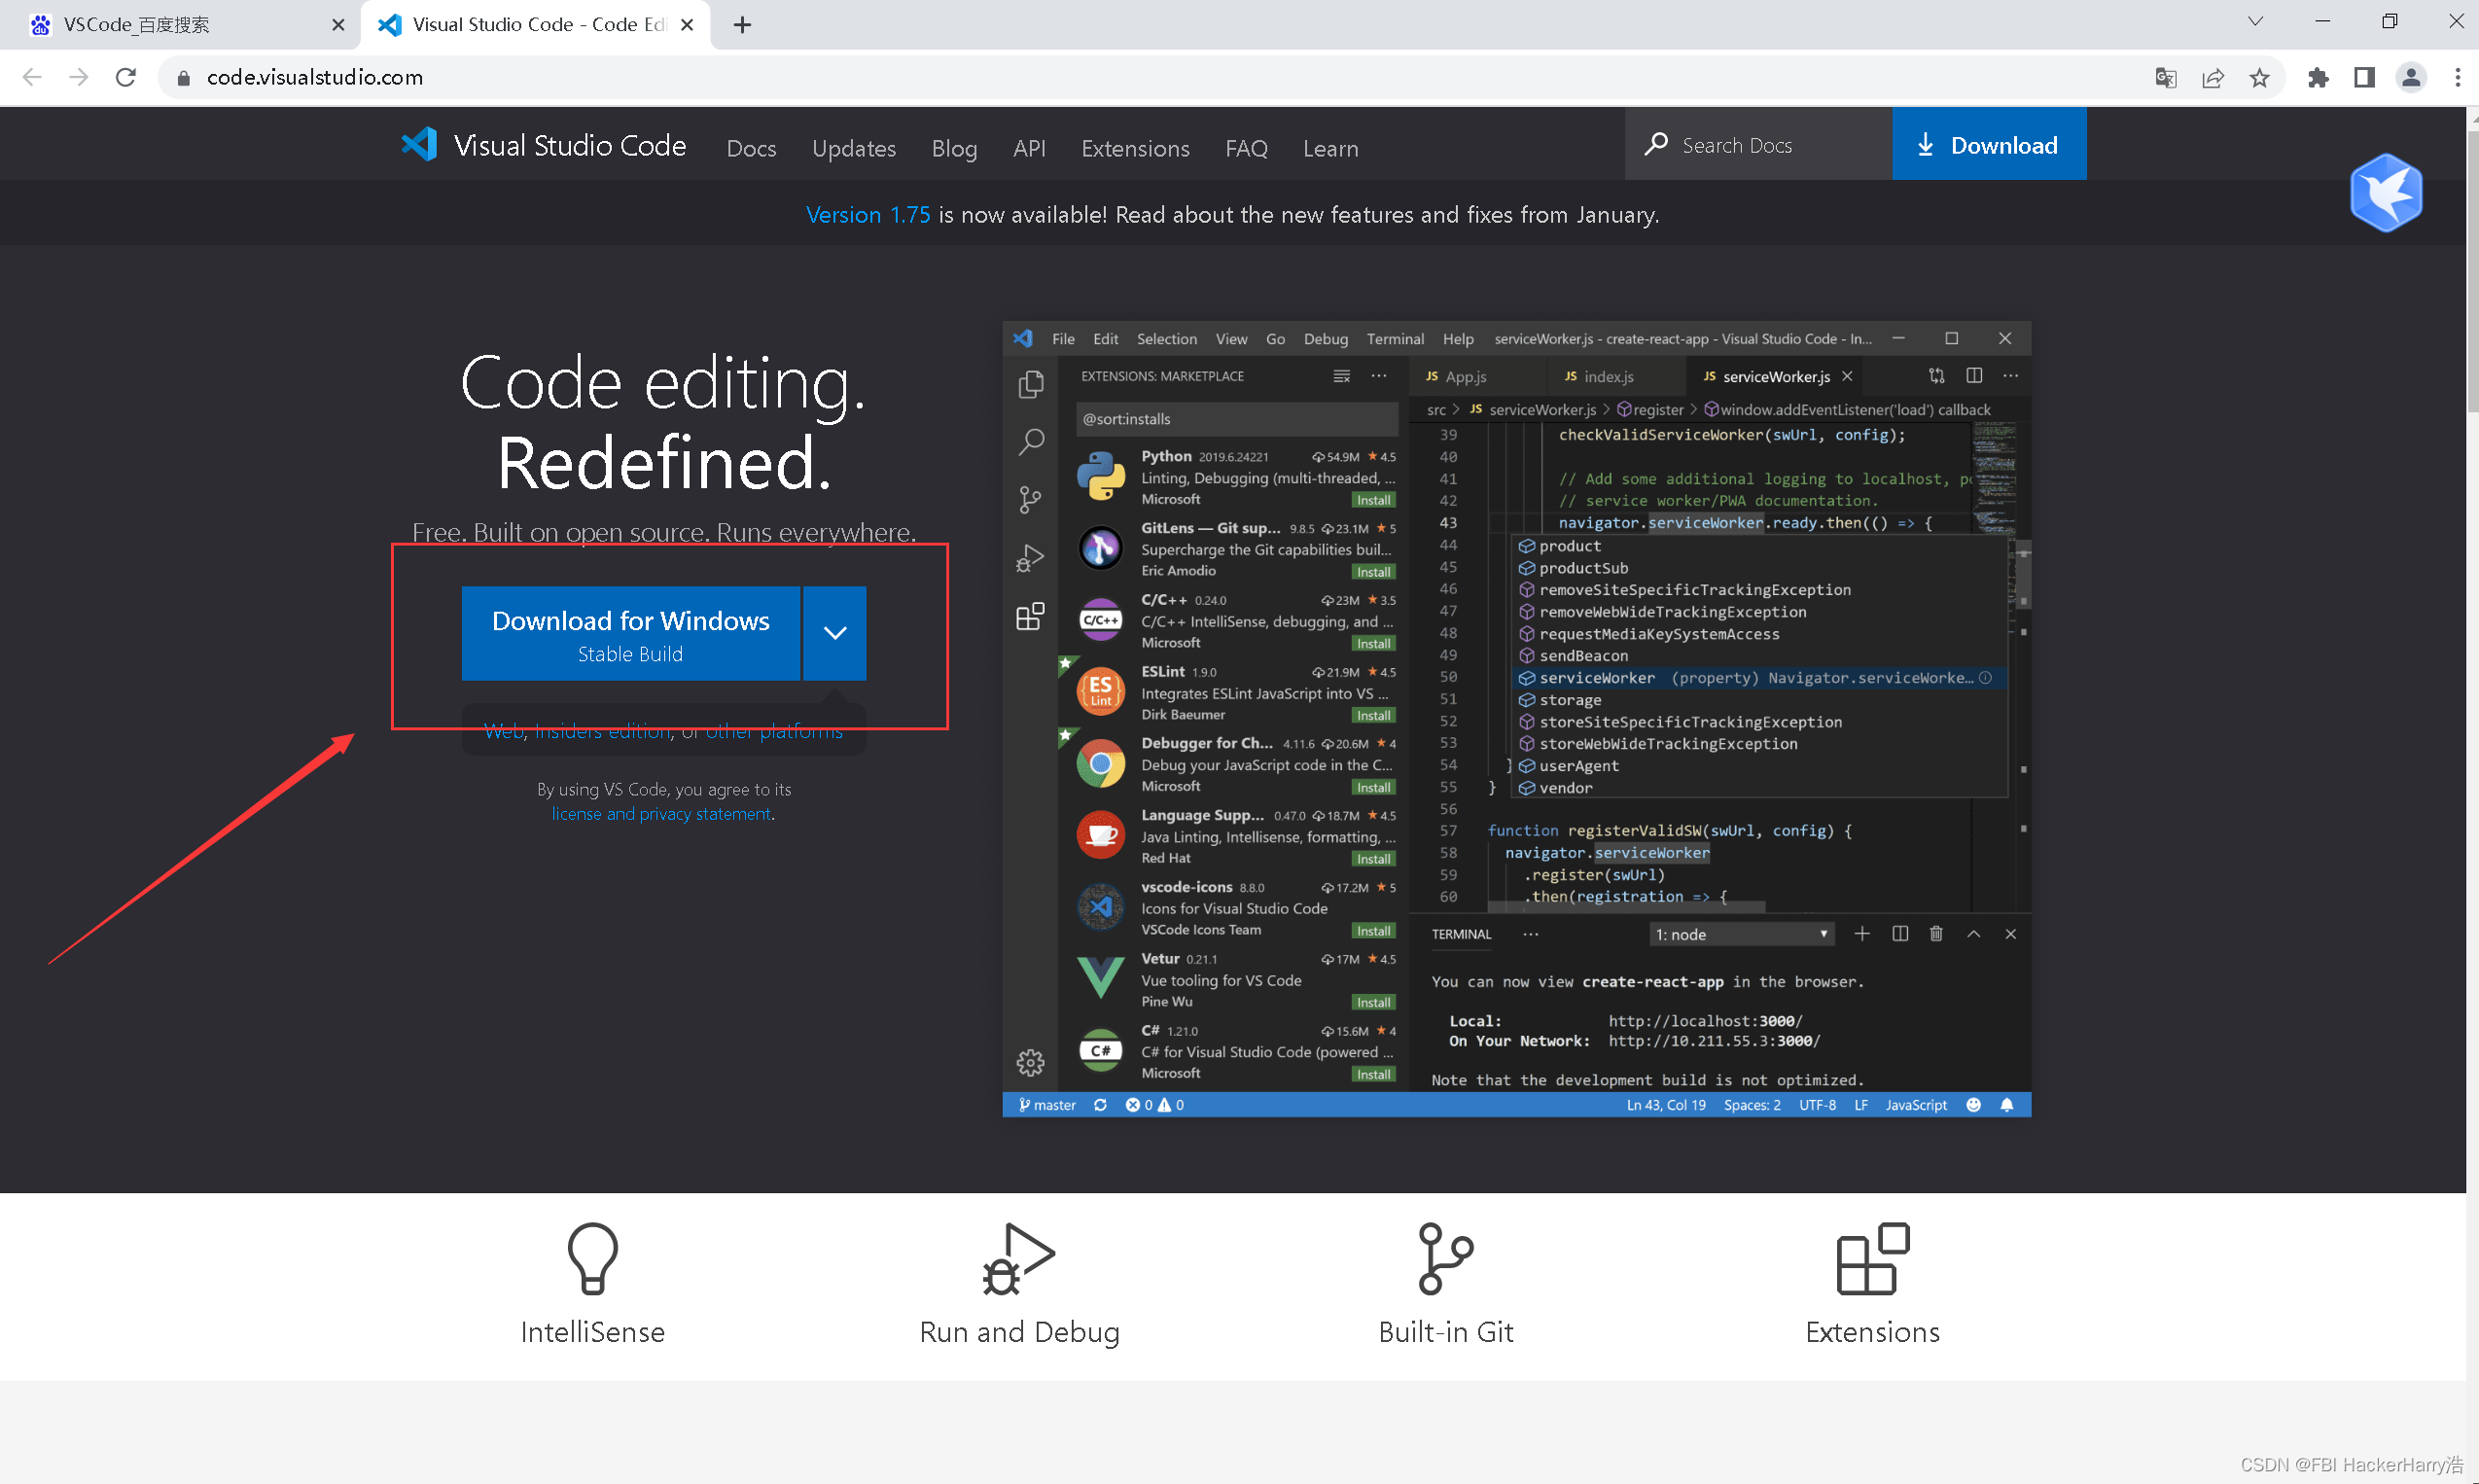Click the Built-in Git feature label
The image size is (2479, 1484).
(1445, 1331)
